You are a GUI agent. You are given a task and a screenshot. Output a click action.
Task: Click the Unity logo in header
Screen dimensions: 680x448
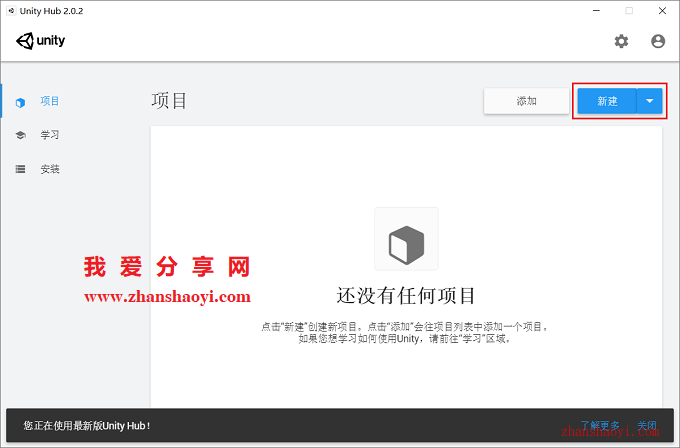coord(40,41)
